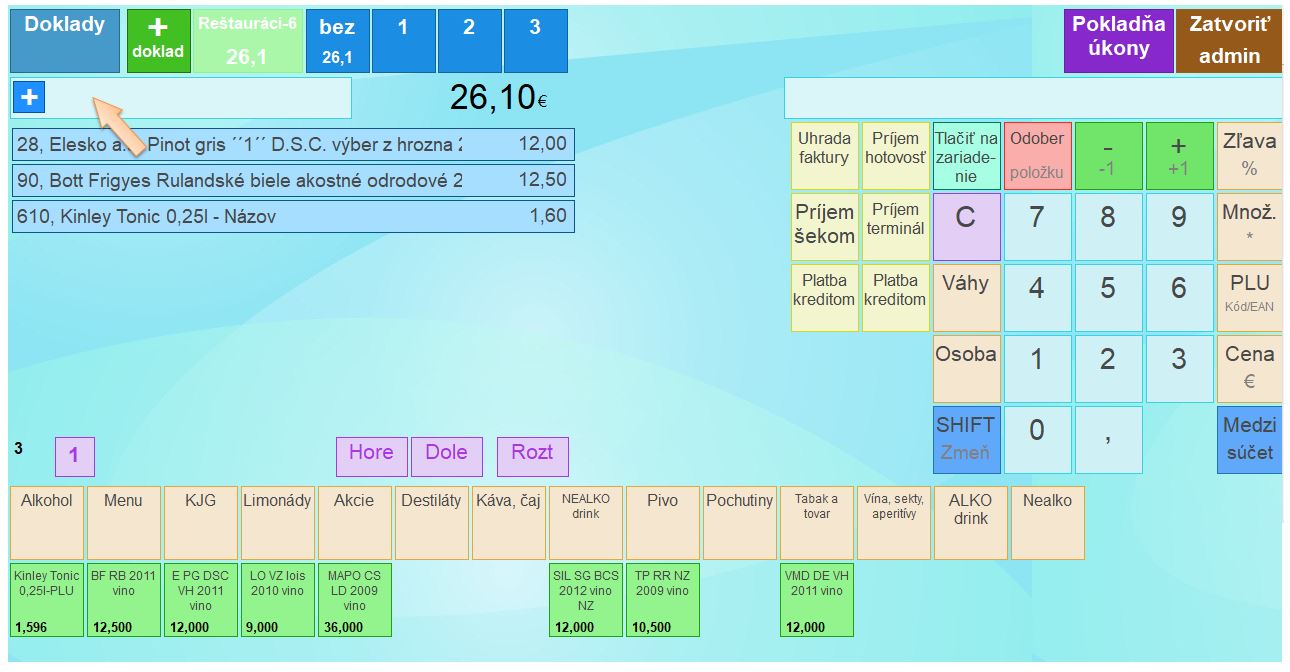Click the empty input field beside the total
Screen dimensions: 1290x672
[x=1032, y=98]
